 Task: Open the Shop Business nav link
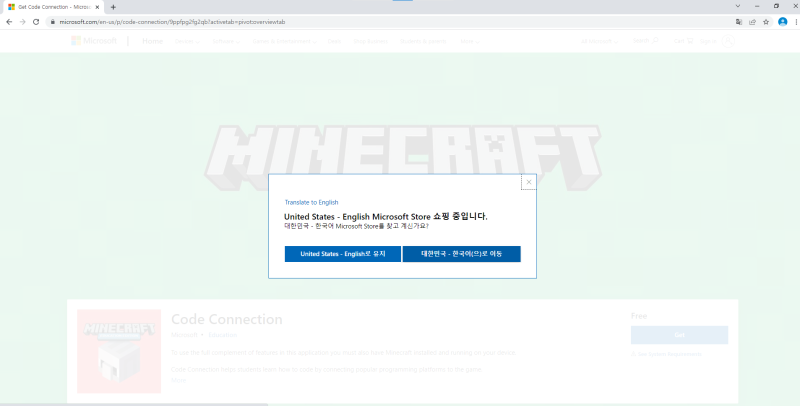pyautogui.click(x=370, y=41)
